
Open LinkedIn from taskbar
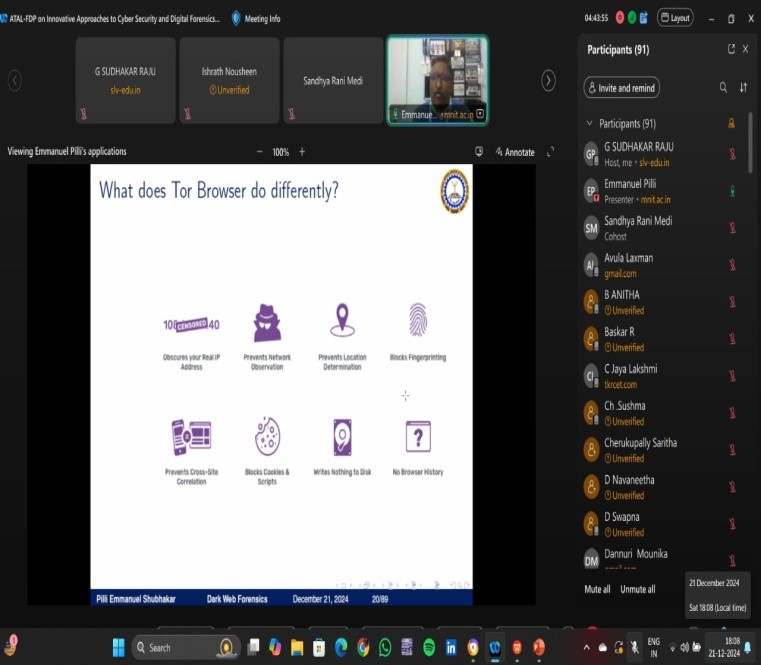[x=451, y=648]
